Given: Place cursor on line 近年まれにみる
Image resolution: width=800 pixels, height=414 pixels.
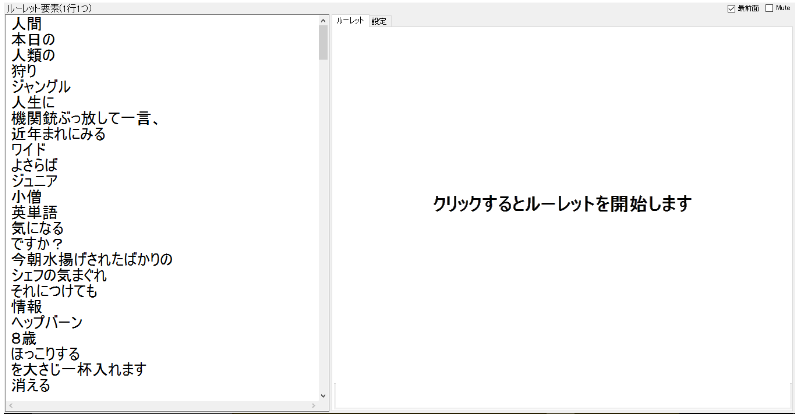Looking at the screenshot, I should pyautogui.click(x=58, y=134).
